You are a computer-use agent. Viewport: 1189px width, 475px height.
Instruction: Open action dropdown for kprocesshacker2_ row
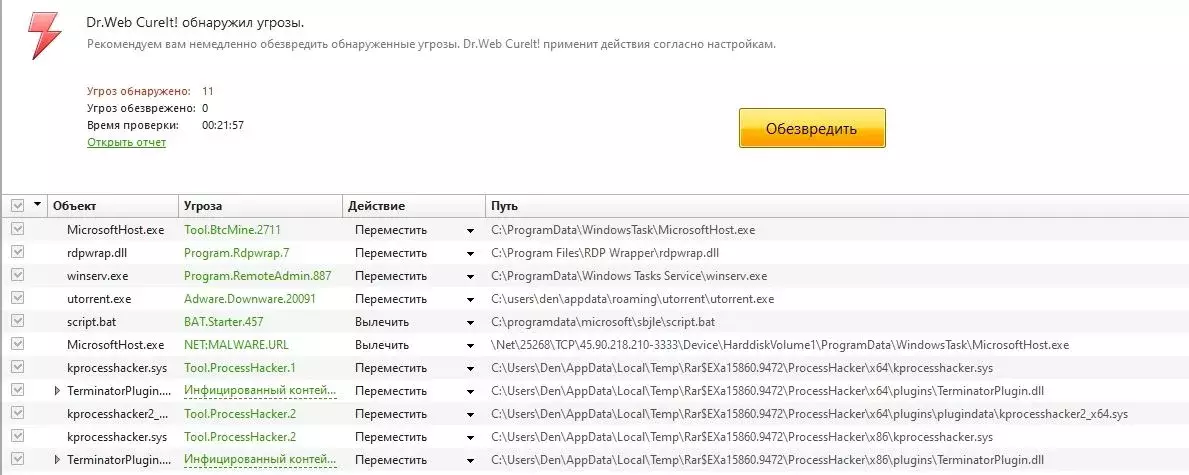471,414
